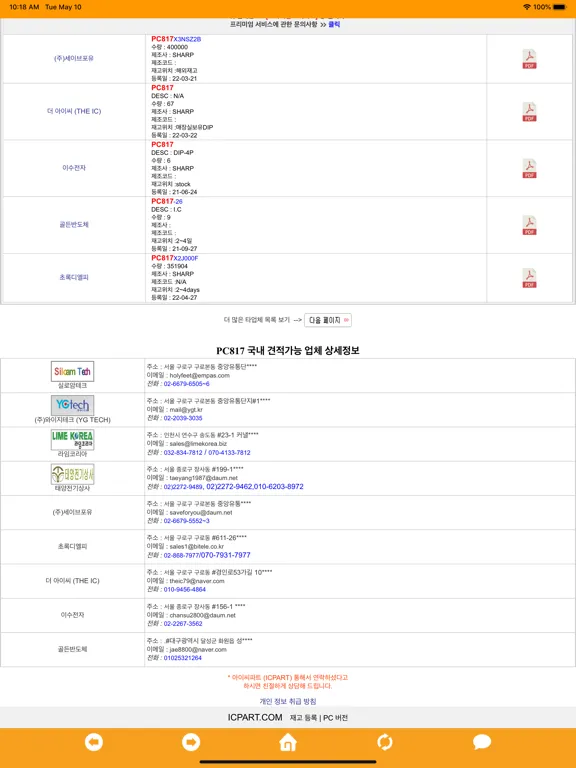Click '(주)와이지테크 (YG TECH)' company name label
The width and height of the screenshot is (576, 768).
click(72, 420)
